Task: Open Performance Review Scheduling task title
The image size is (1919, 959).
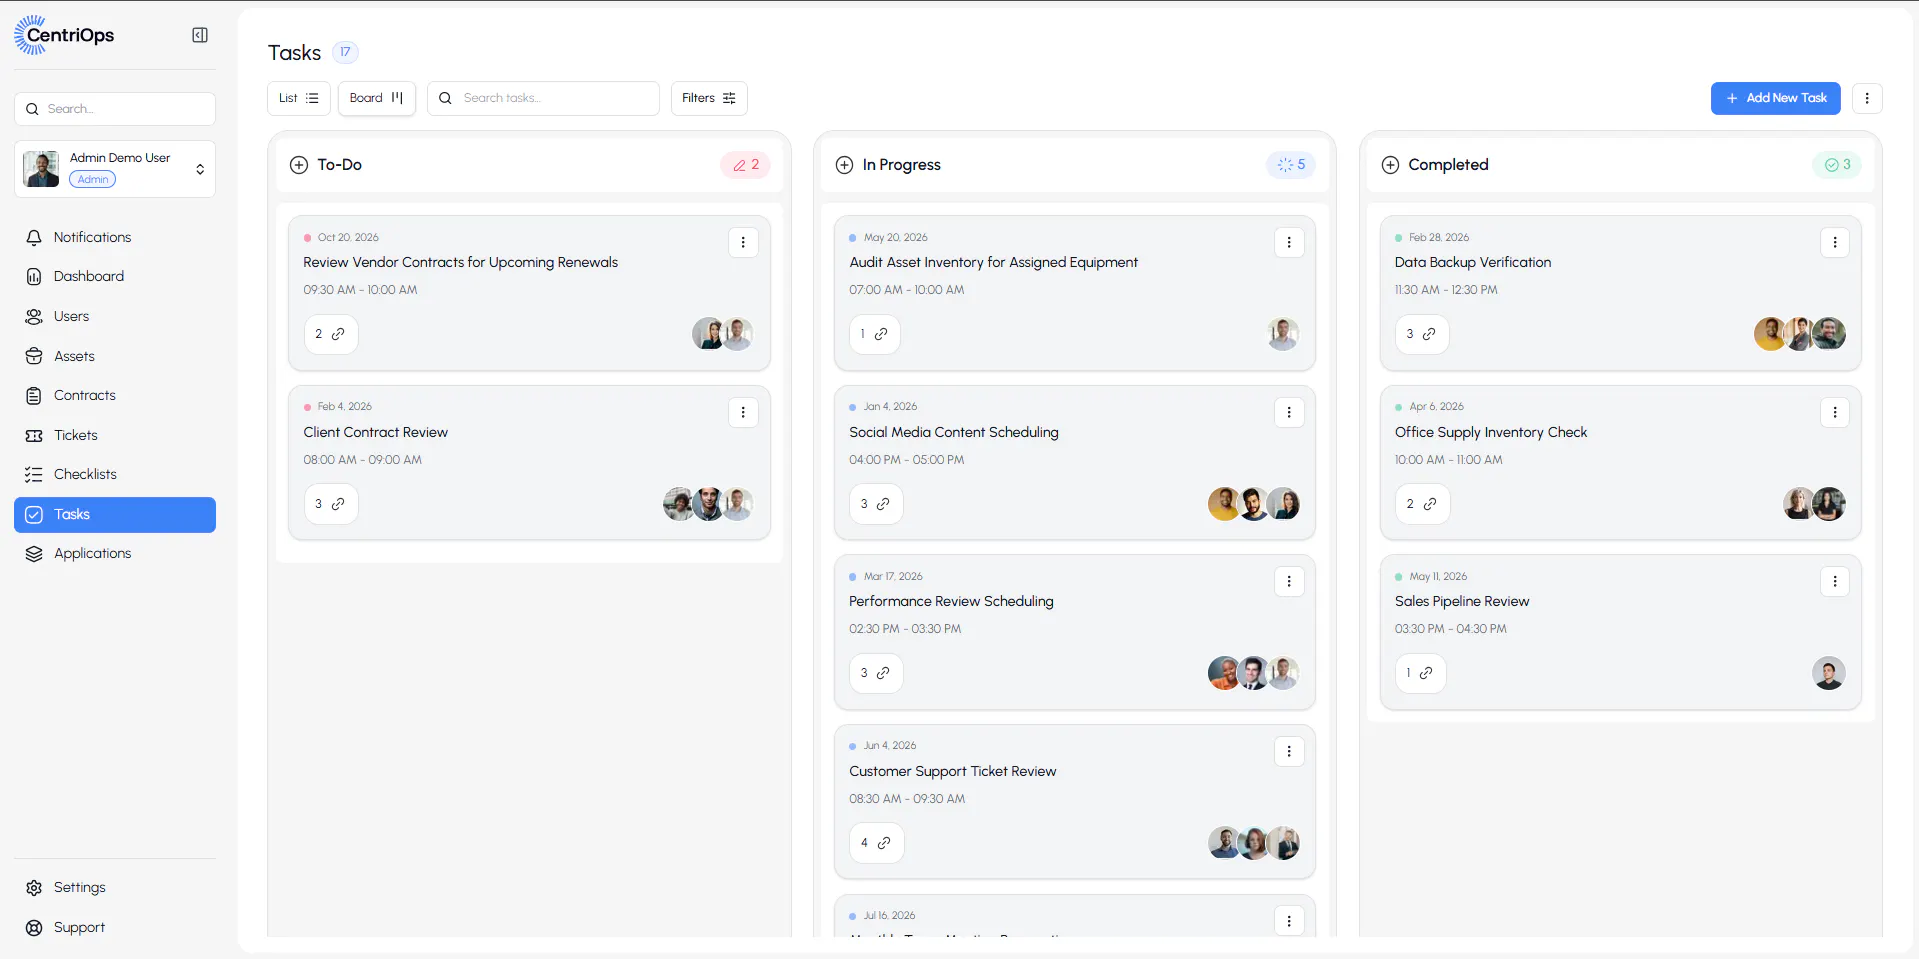Action: click(952, 602)
